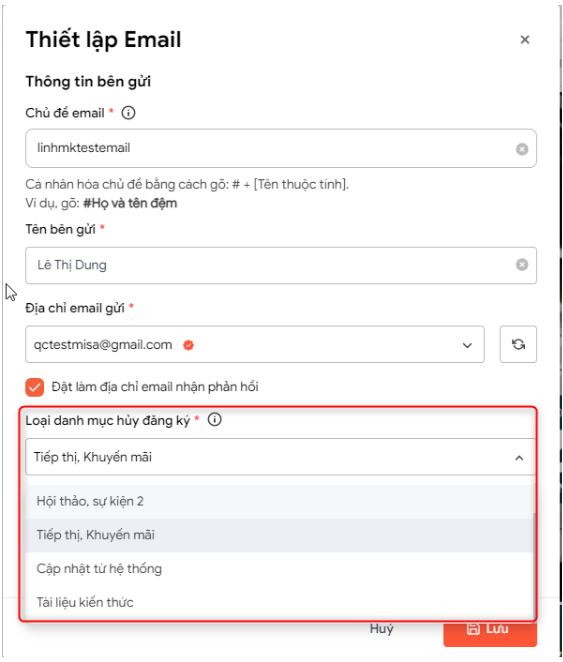Click info icon beside Loại danh mục hủy đăng ký

(x=214, y=420)
